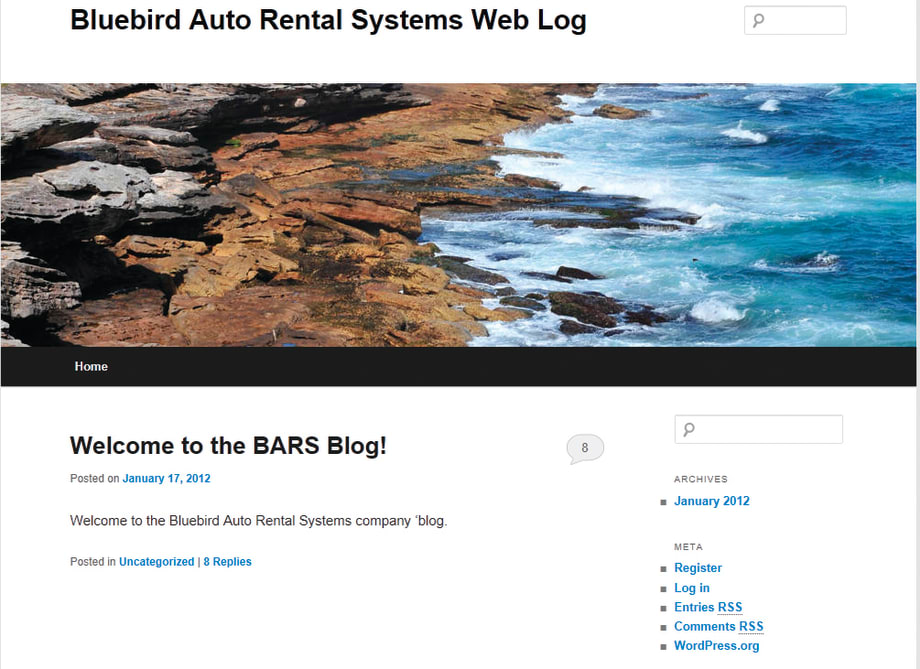Screen dimensions: 920x669
Task: Click the ARCHIVES sidebar heading
Action: click(701, 479)
